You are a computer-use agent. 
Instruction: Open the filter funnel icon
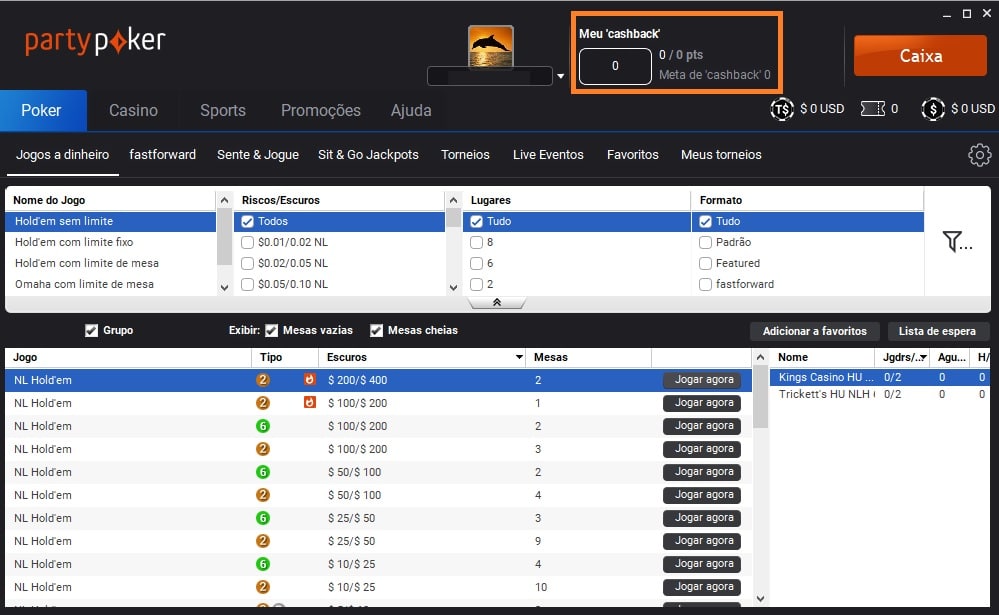[956, 242]
